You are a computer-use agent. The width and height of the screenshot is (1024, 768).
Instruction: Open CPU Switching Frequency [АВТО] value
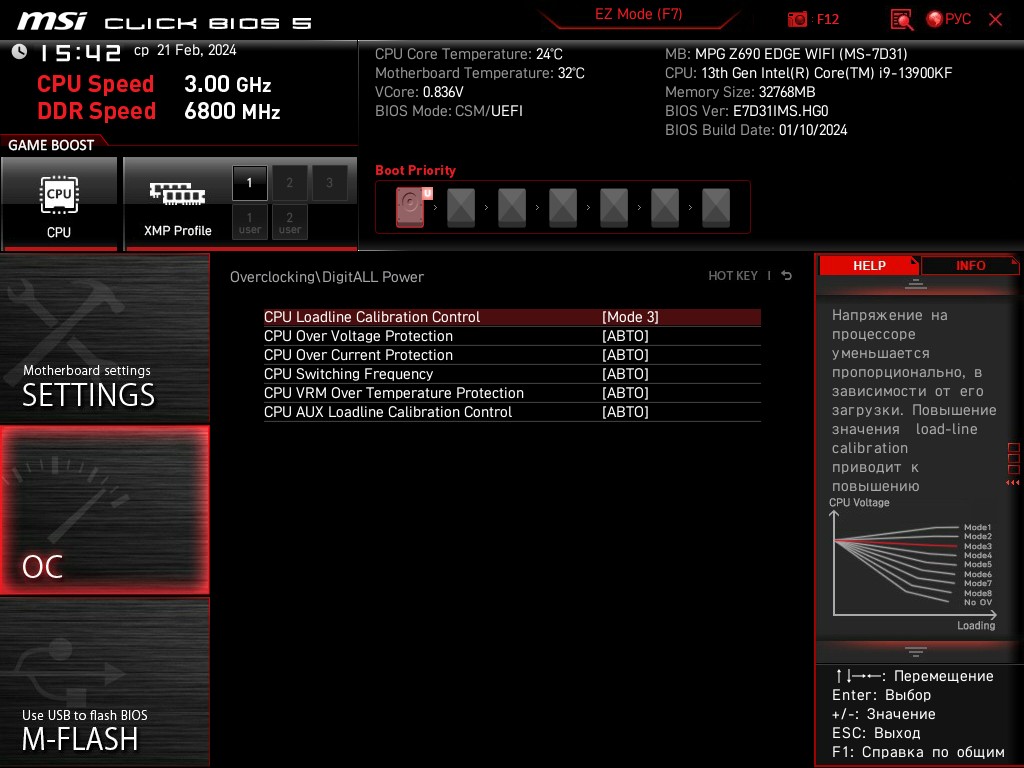coord(625,374)
